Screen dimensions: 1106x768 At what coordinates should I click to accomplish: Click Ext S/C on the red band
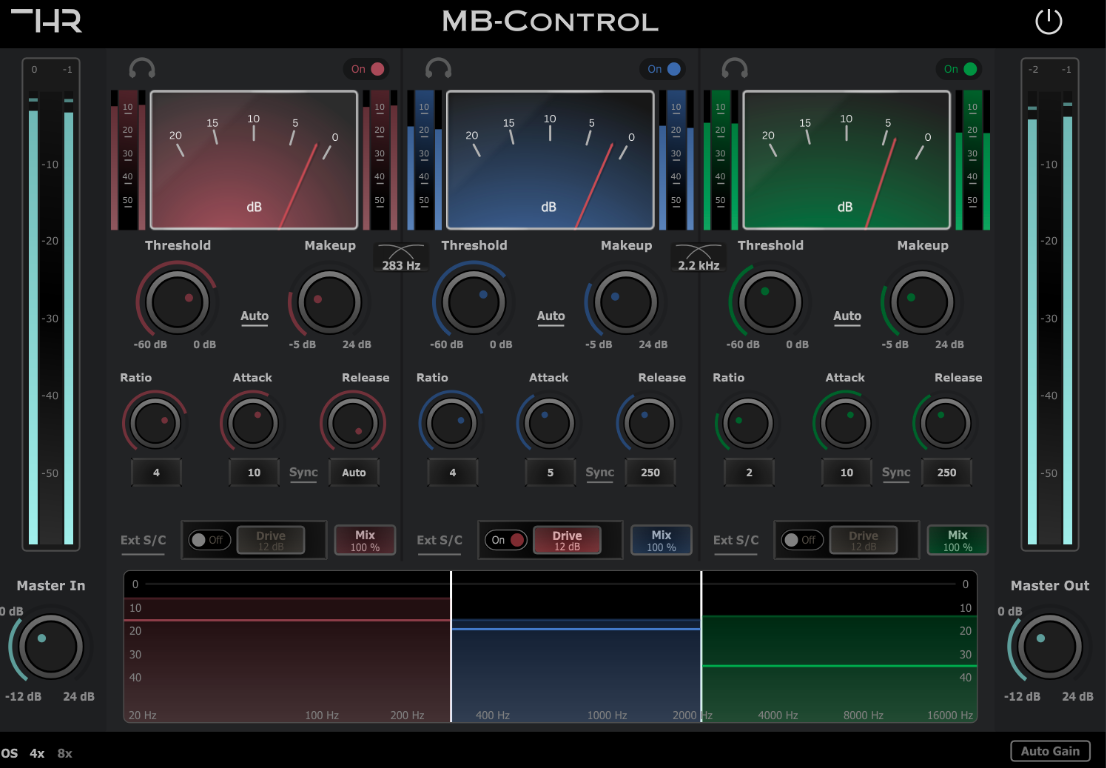click(x=143, y=541)
